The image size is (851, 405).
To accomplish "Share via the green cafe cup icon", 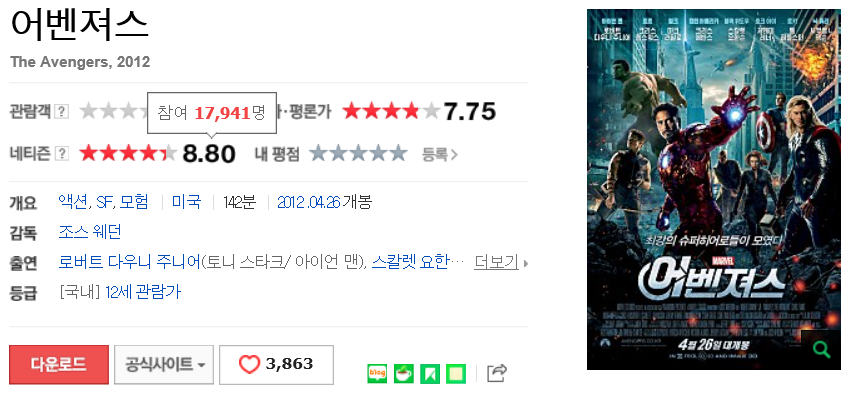I will [404, 374].
